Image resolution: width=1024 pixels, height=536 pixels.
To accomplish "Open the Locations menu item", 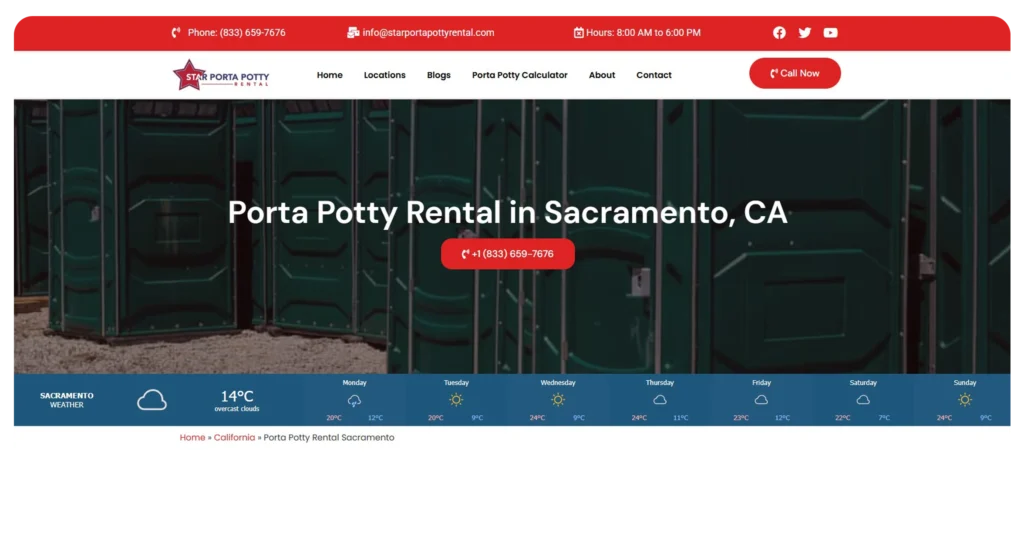I will click(x=384, y=75).
